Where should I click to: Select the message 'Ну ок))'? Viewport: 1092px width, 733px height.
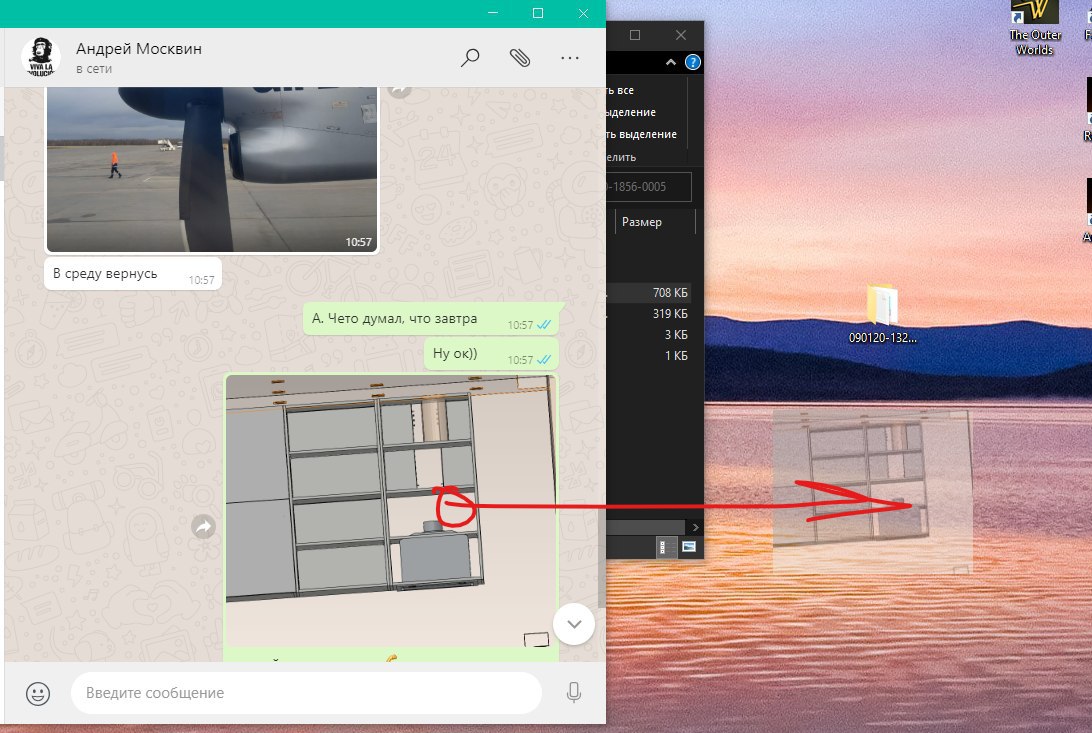(x=492, y=354)
